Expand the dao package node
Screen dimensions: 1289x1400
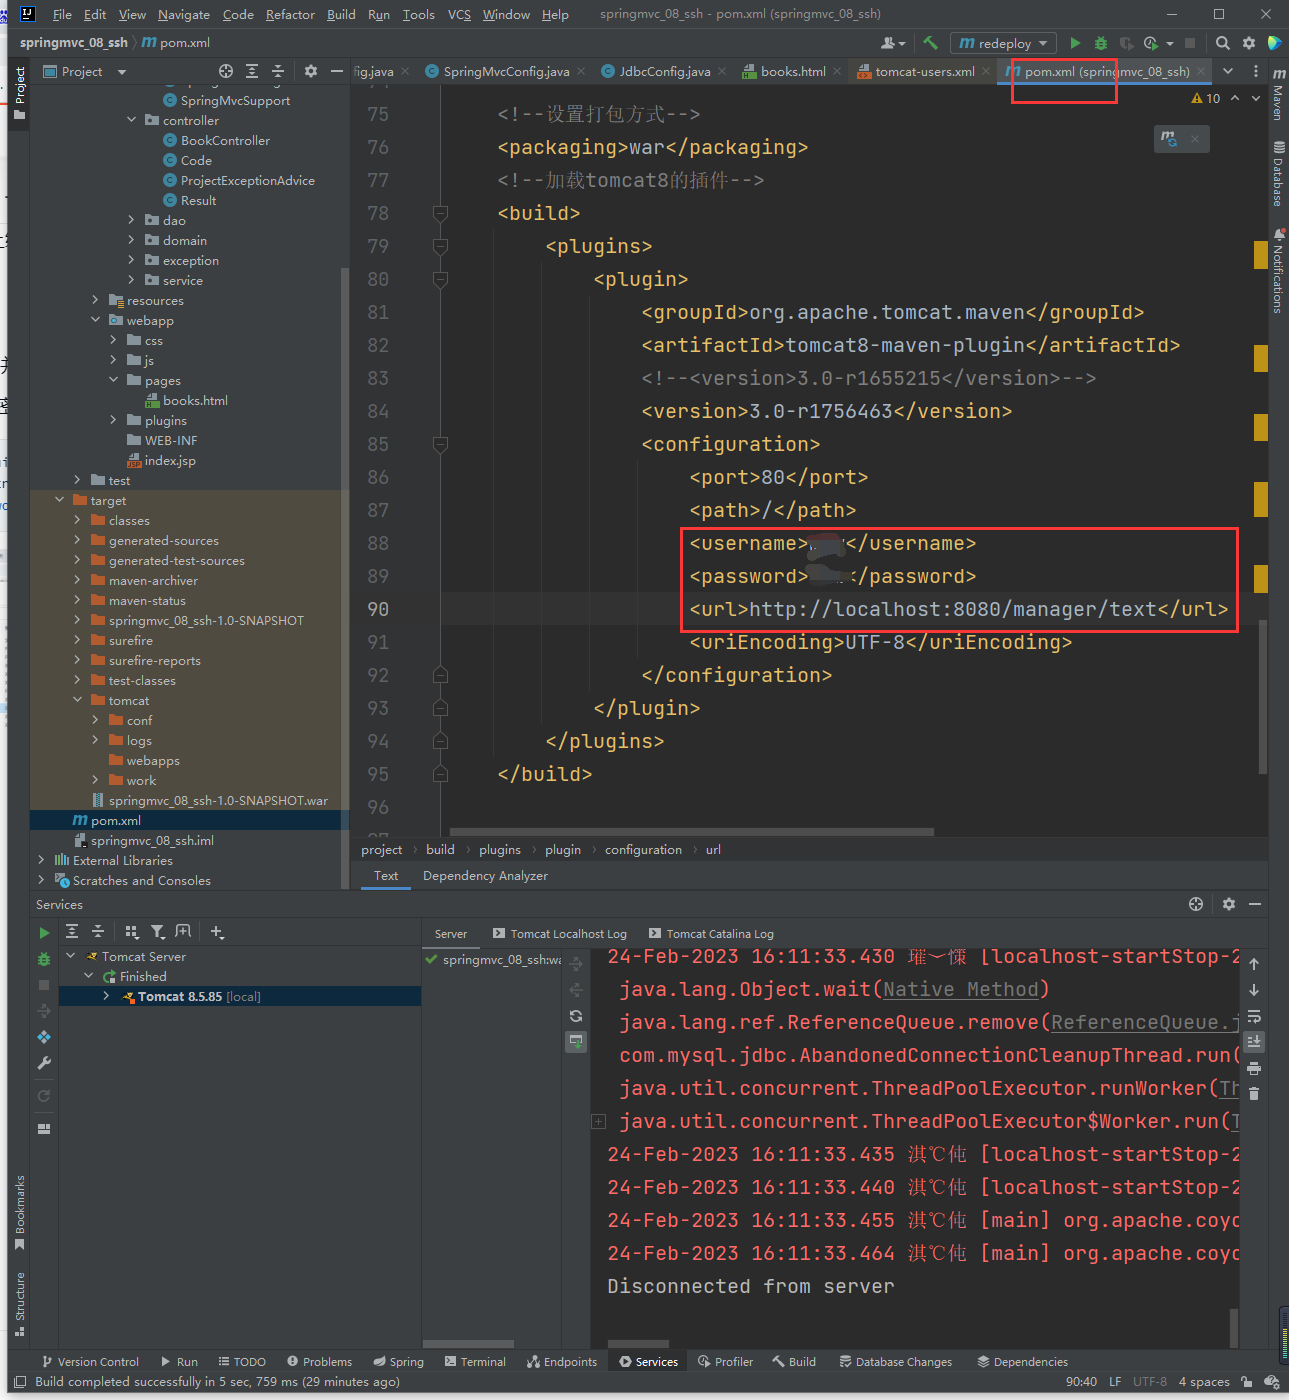click(131, 220)
